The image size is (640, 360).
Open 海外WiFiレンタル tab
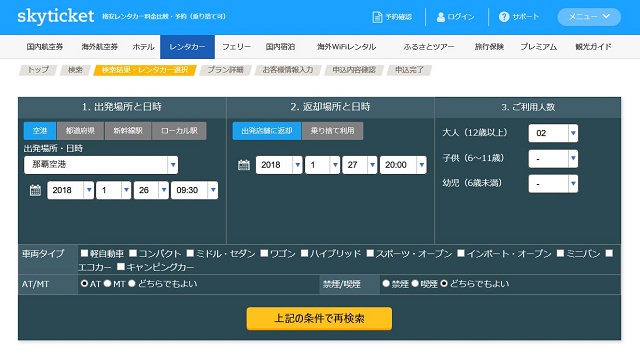pyautogui.click(x=347, y=47)
